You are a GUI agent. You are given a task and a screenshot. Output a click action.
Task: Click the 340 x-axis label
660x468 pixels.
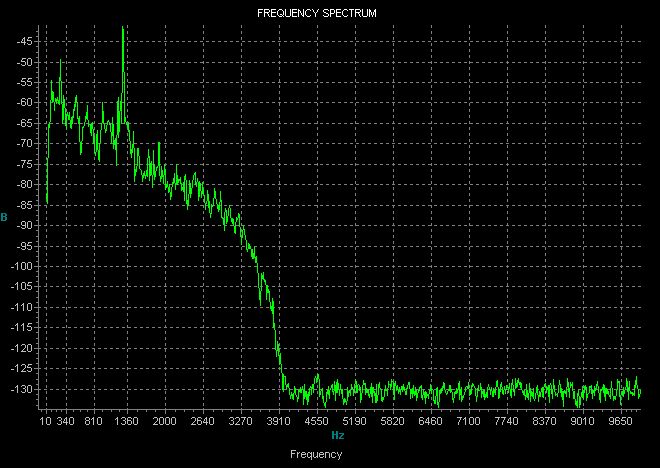tap(65, 421)
